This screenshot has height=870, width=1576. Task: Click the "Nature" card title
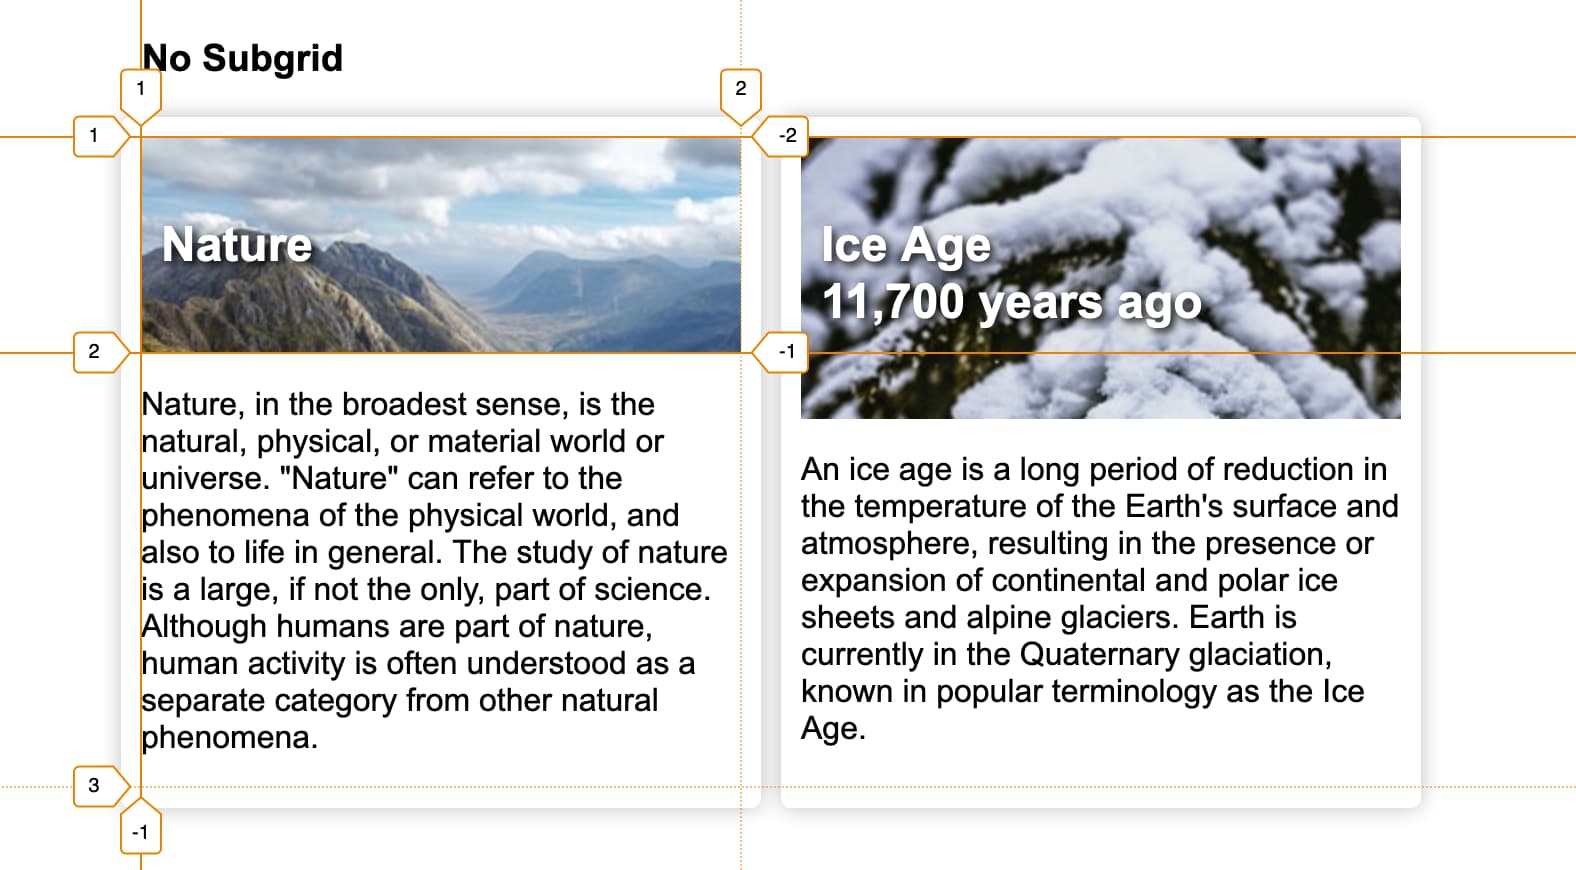point(237,245)
